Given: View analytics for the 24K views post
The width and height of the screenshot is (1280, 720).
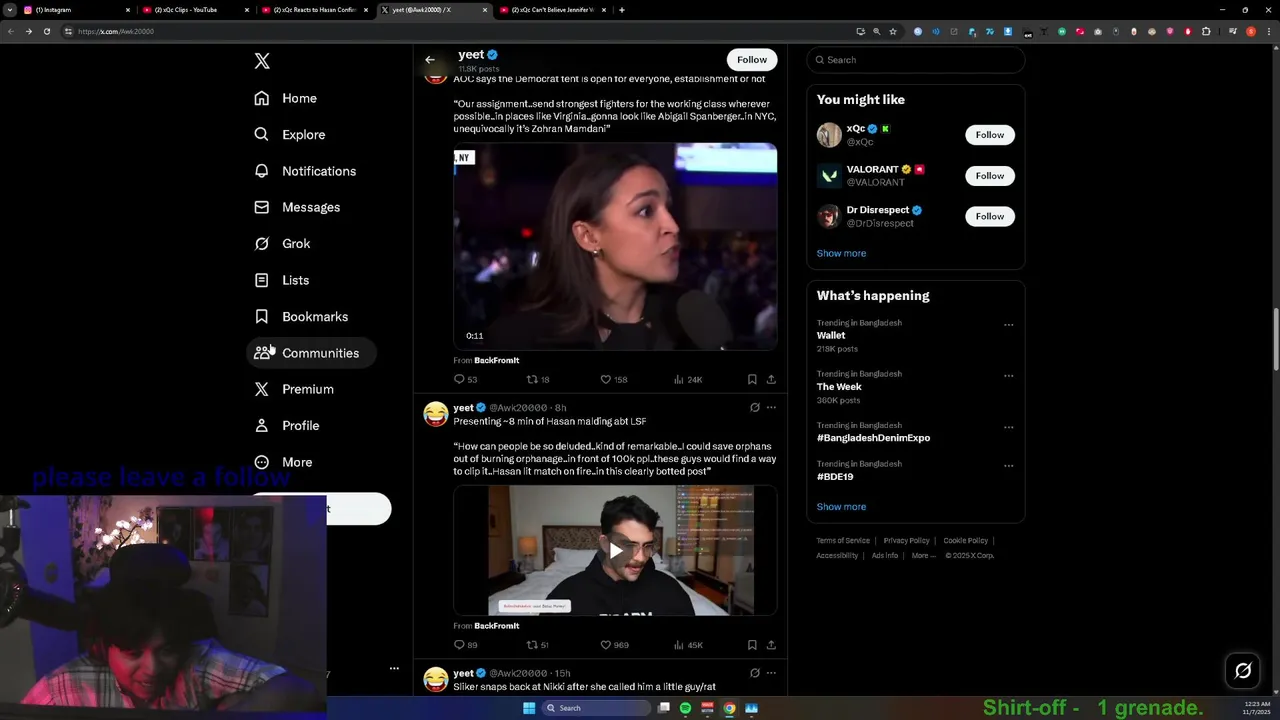Looking at the screenshot, I should pyautogui.click(x=688, y=380).
